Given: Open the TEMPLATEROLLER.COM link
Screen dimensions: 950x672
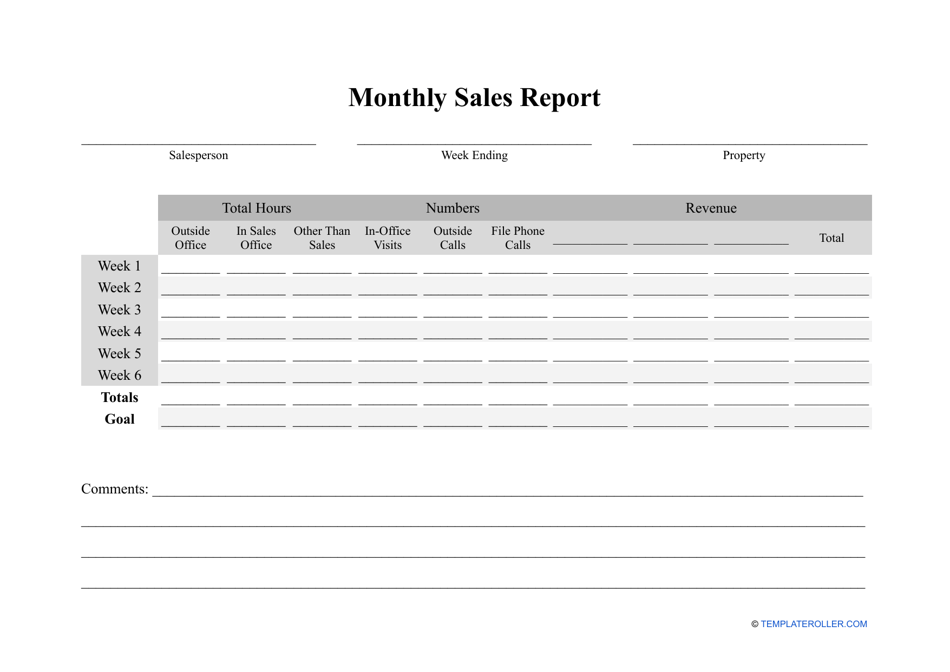Looking at the screenshot, I should tap(813, 624).
